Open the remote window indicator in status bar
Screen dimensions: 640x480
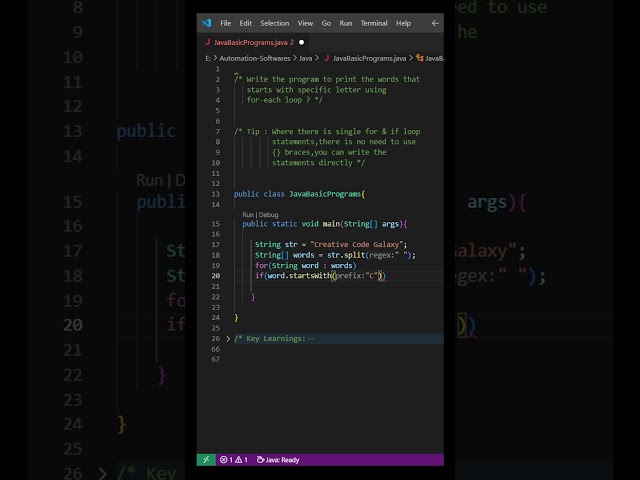click(206, 460)
